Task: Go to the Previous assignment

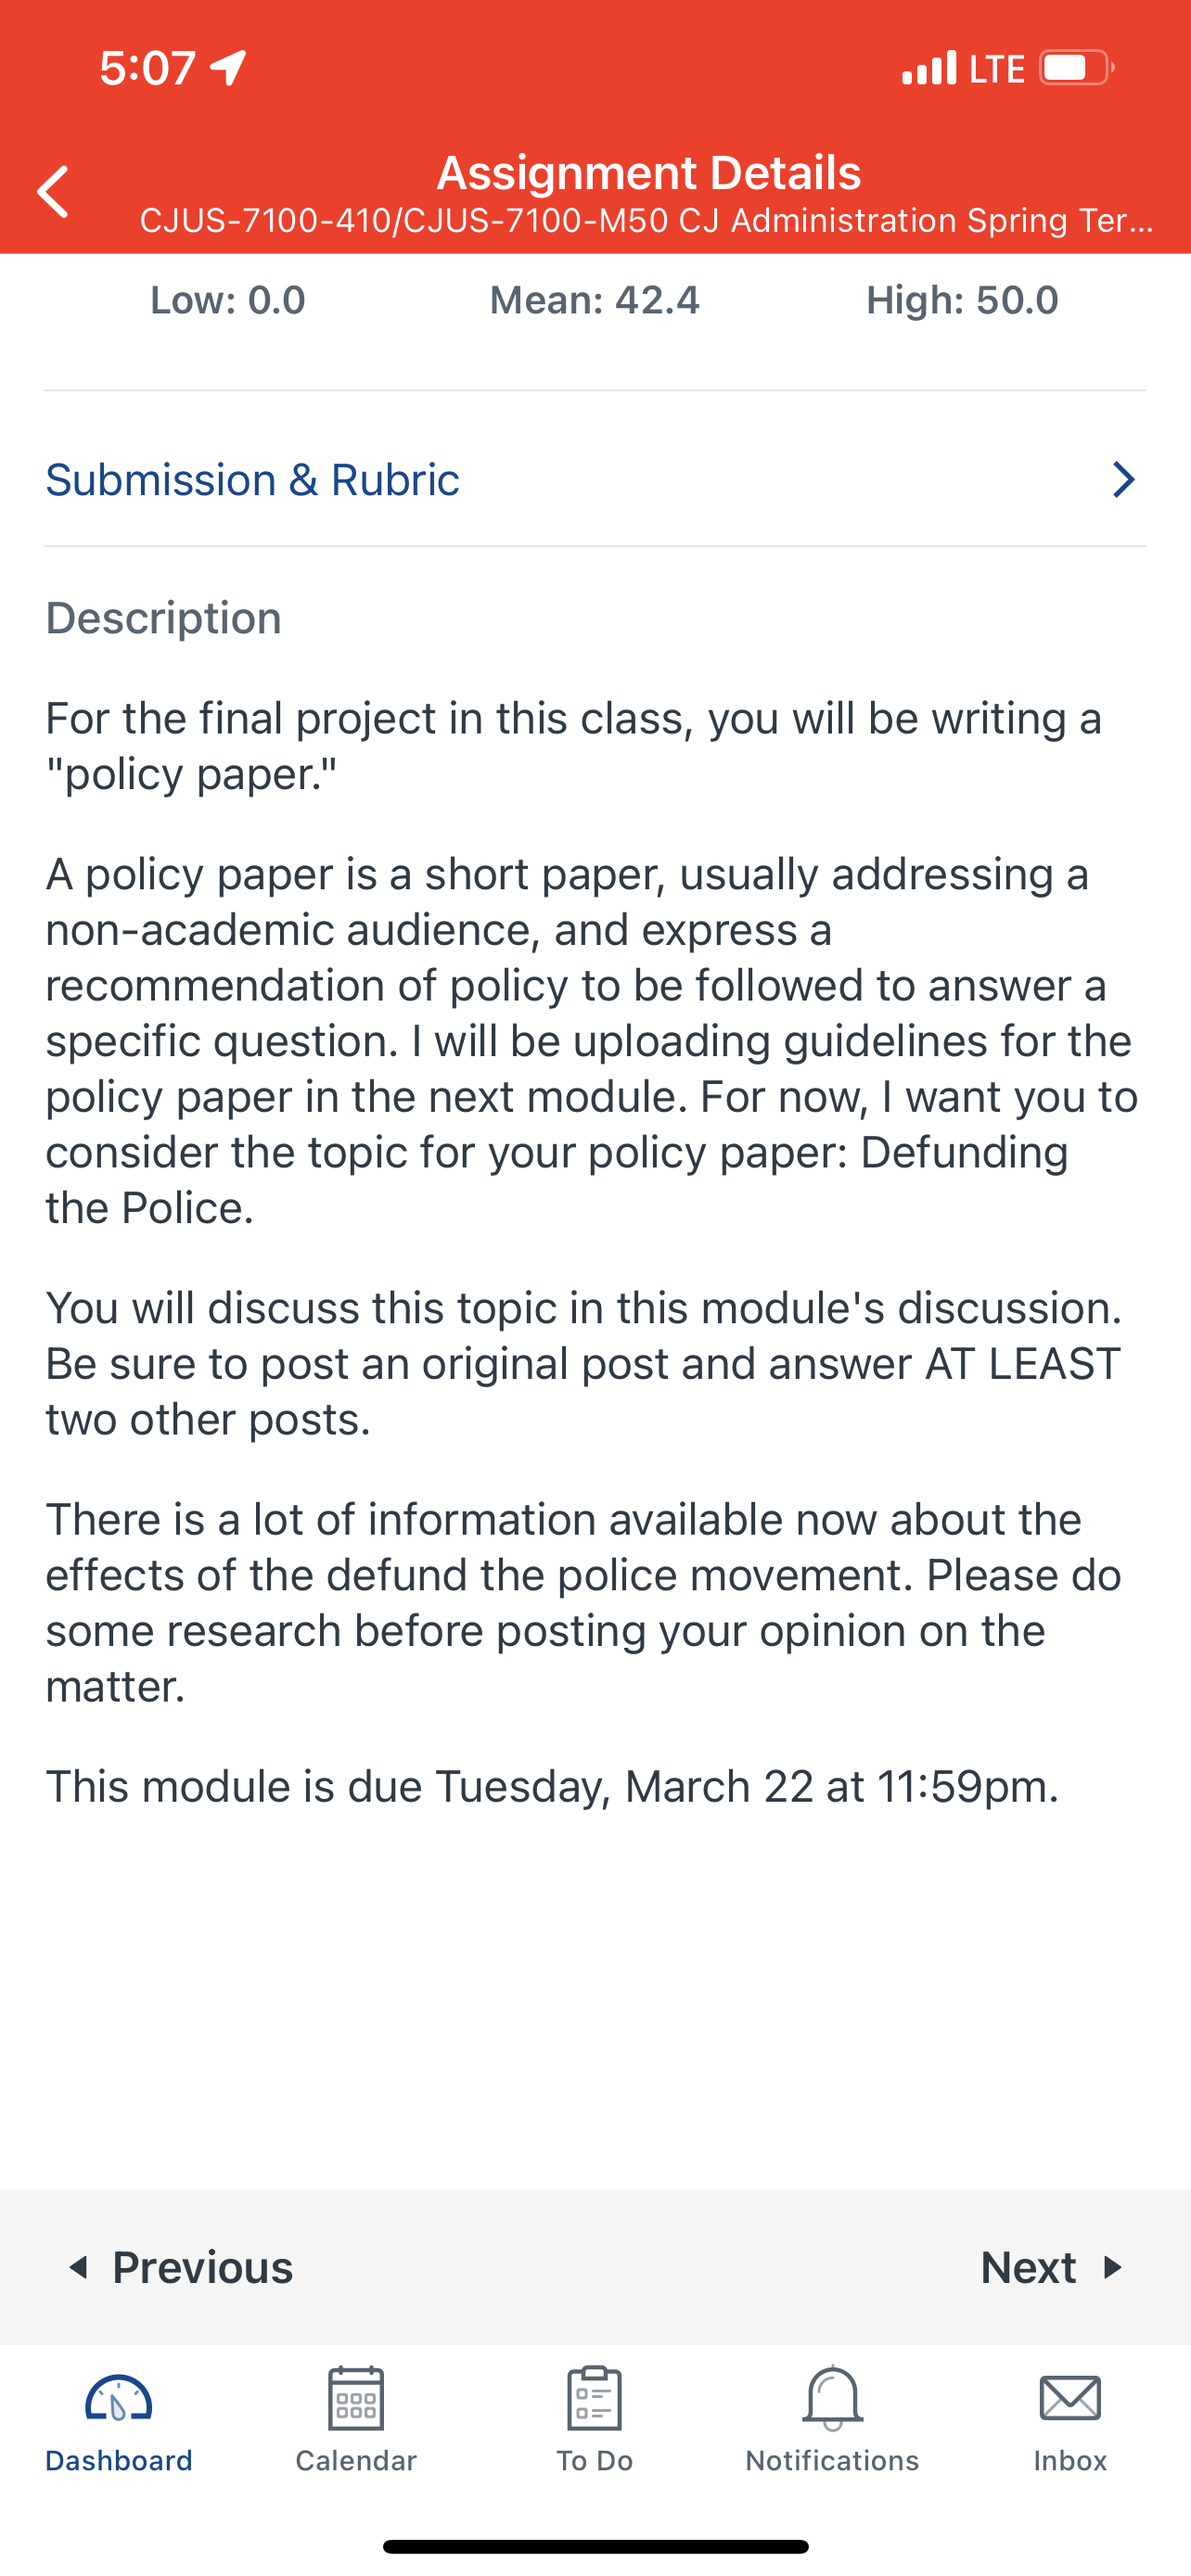Action: click(x=180, y=2267)
